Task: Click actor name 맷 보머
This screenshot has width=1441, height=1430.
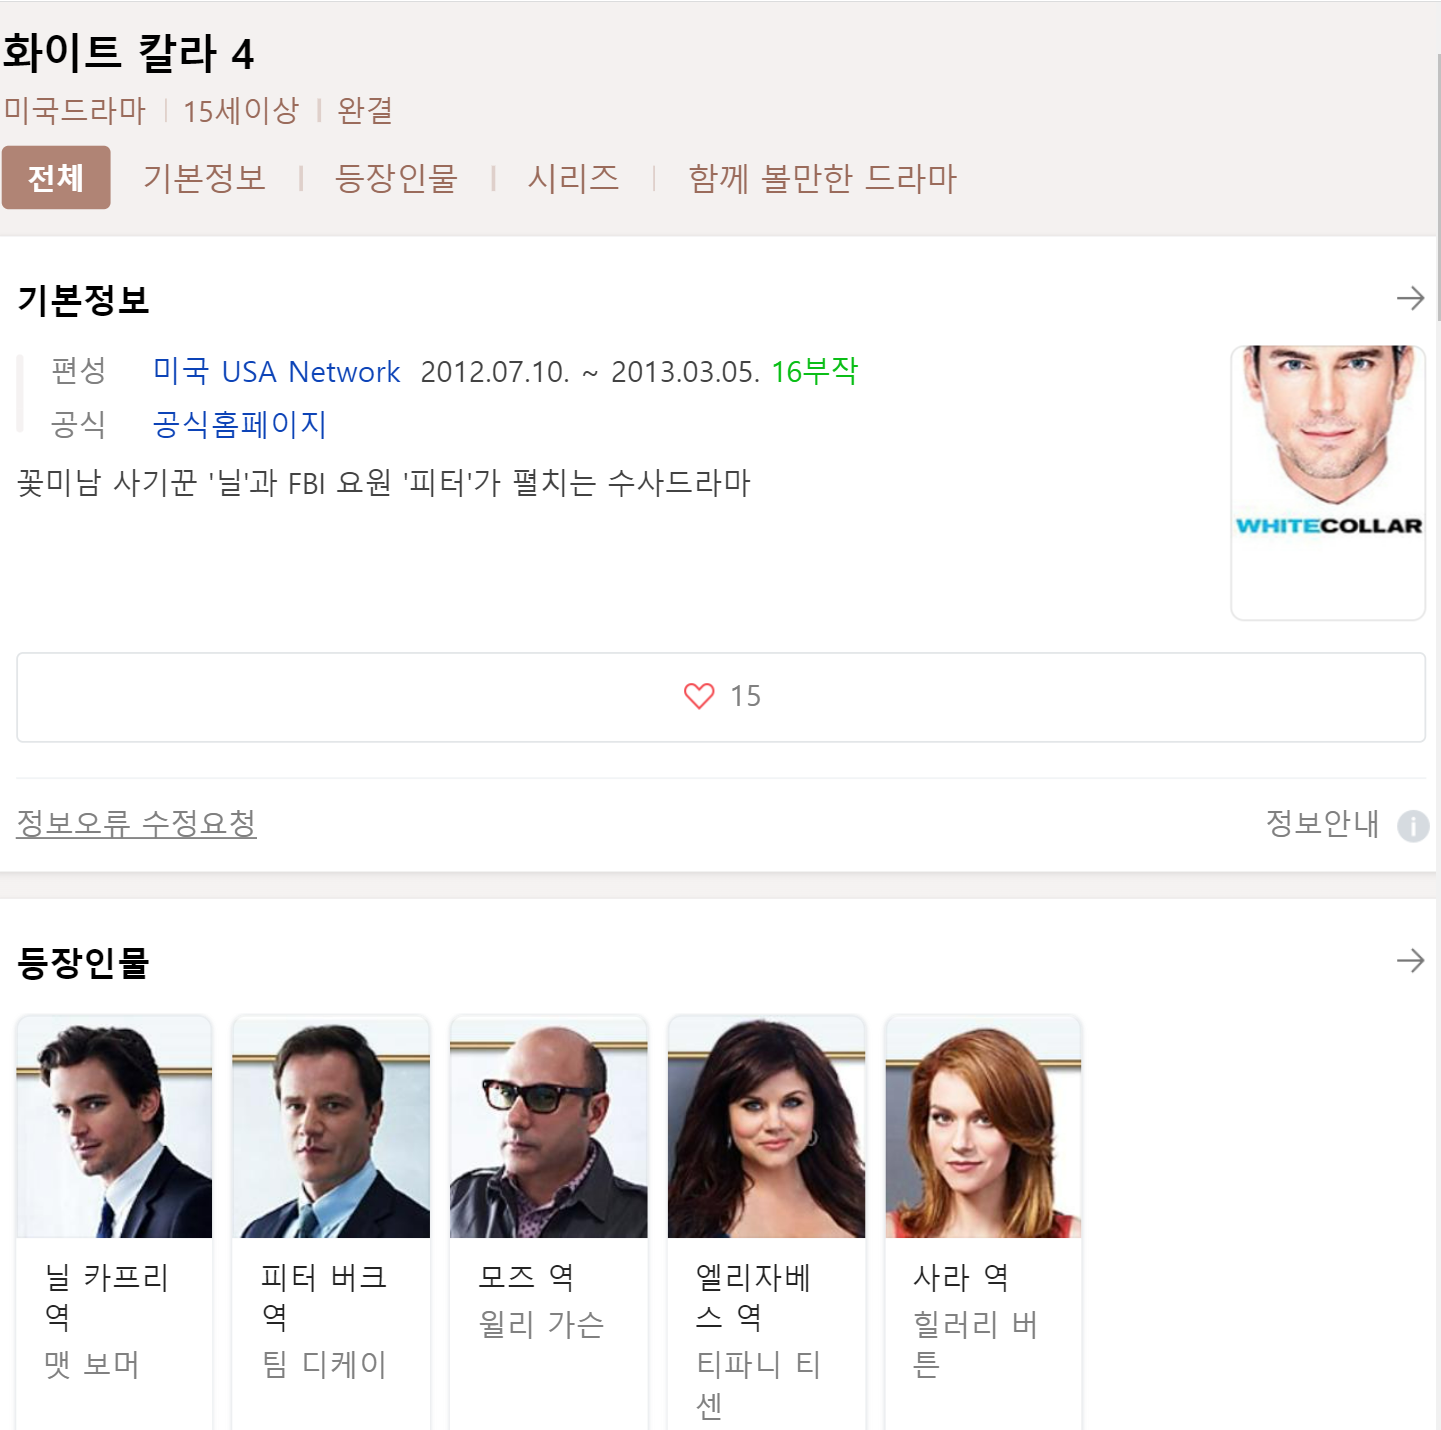Action: [92, 1364]
